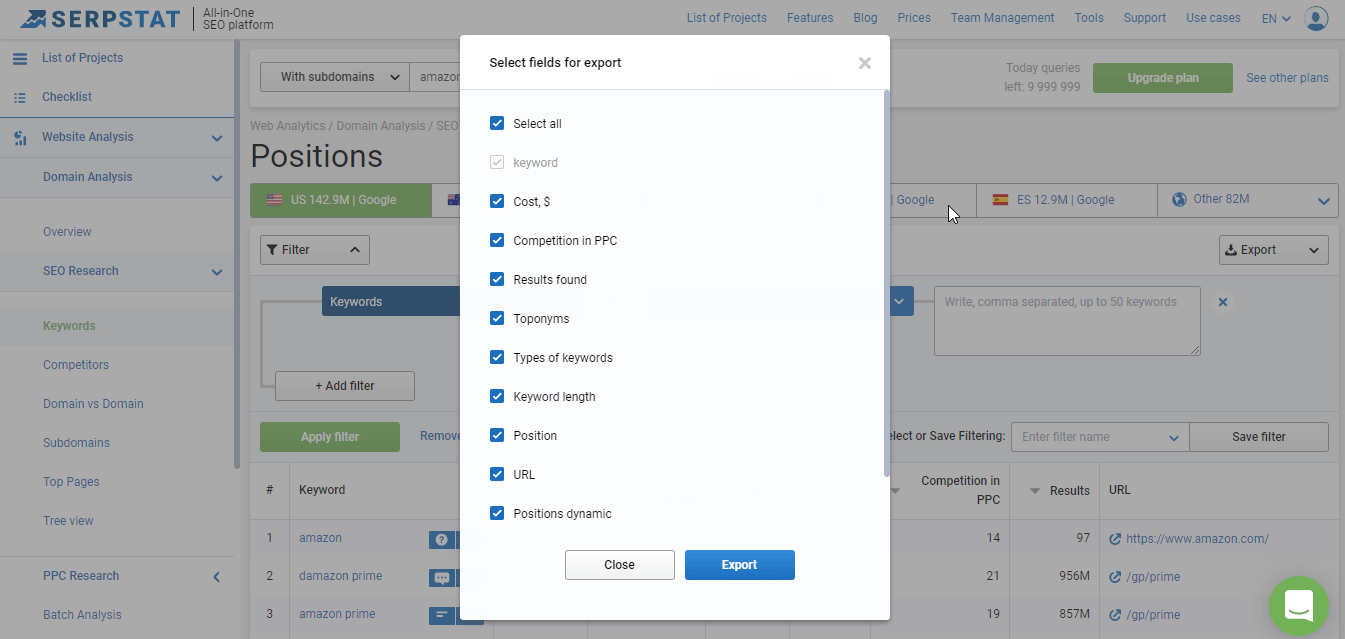Screen dimensions: 1345x639
Task: Uncheck Keyword length checkbox
Action: click(497, 396)
